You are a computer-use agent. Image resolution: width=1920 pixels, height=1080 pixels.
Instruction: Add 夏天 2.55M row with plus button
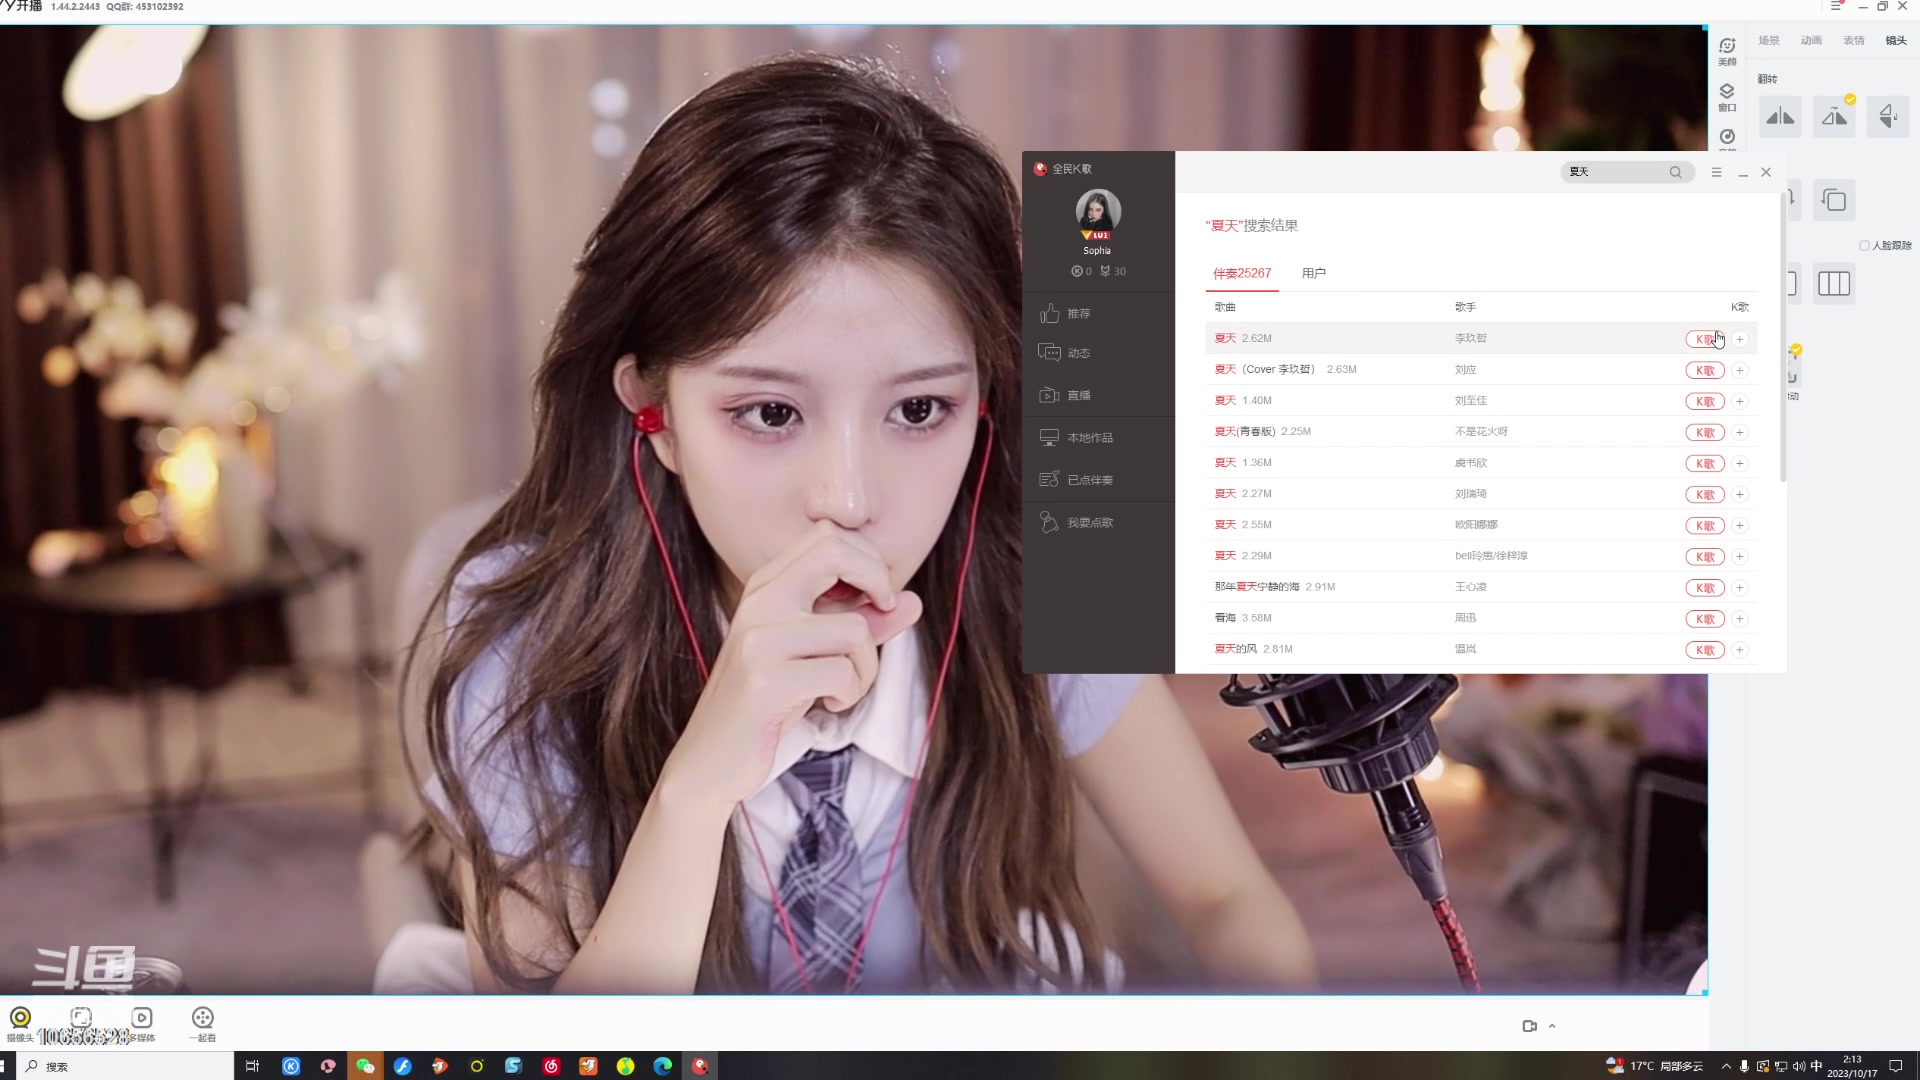click(x=1740, y=526)
